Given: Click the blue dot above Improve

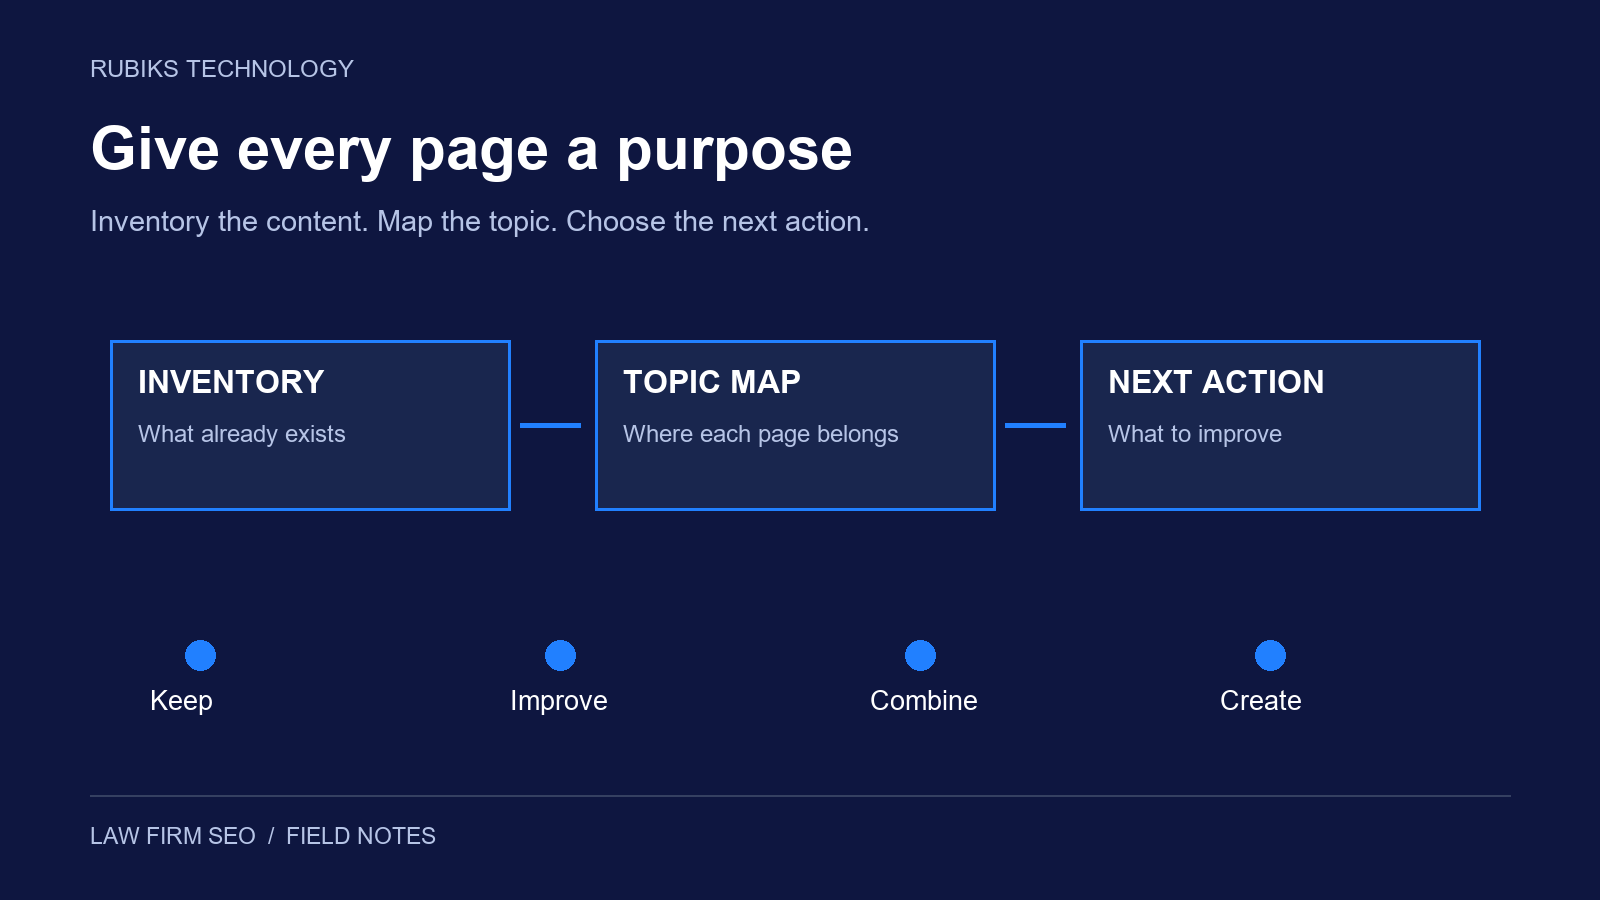Looking at the screenshot, I should (x=560, y=655).
